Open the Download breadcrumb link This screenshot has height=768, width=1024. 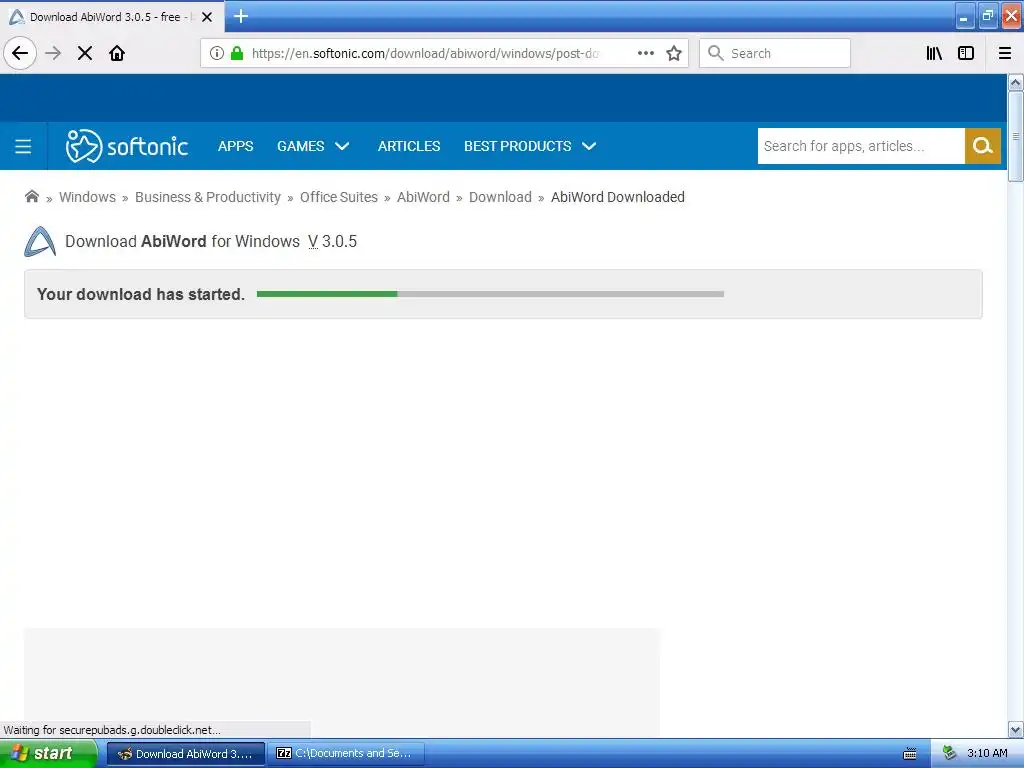pos(500,197)
